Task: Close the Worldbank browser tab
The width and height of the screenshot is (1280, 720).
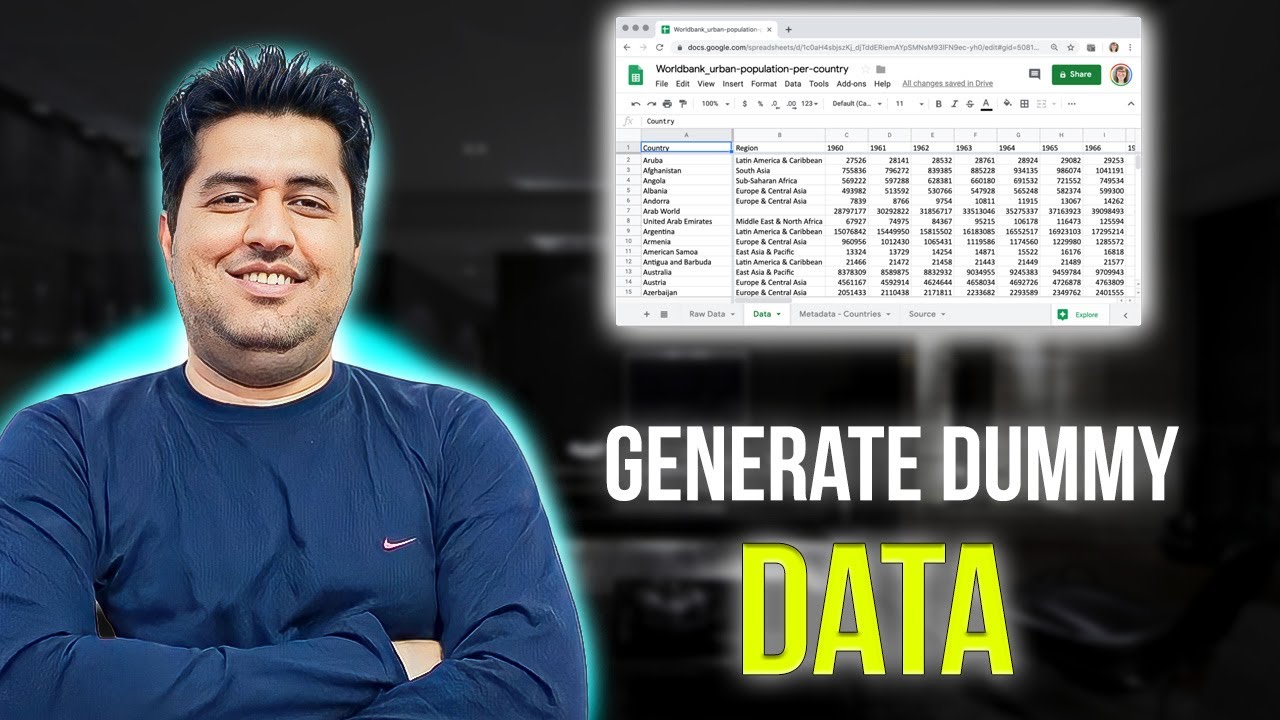Action: [x=769, y=29]
